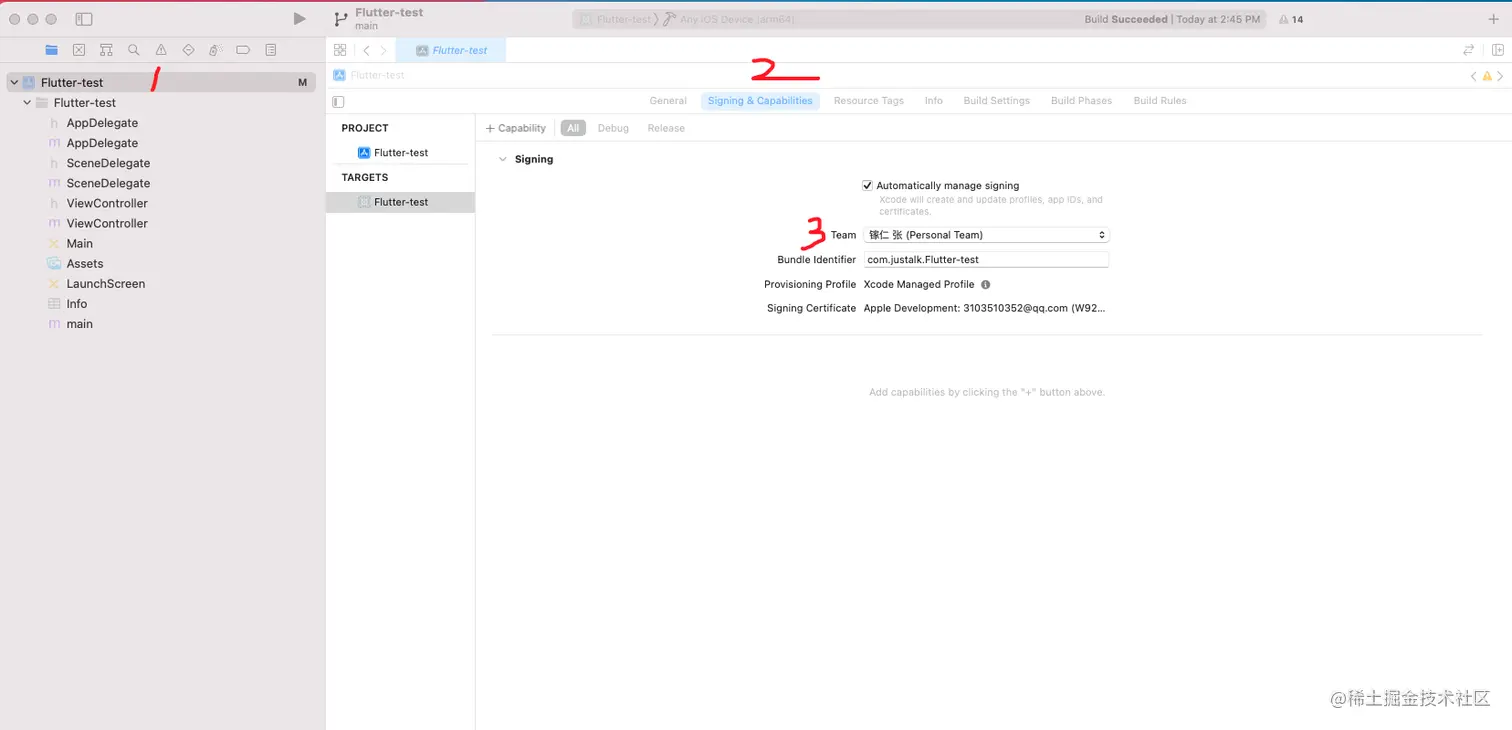Open the source control navigator
Viewport: 1512px width, 730px height.
click(x=79, y=50)
